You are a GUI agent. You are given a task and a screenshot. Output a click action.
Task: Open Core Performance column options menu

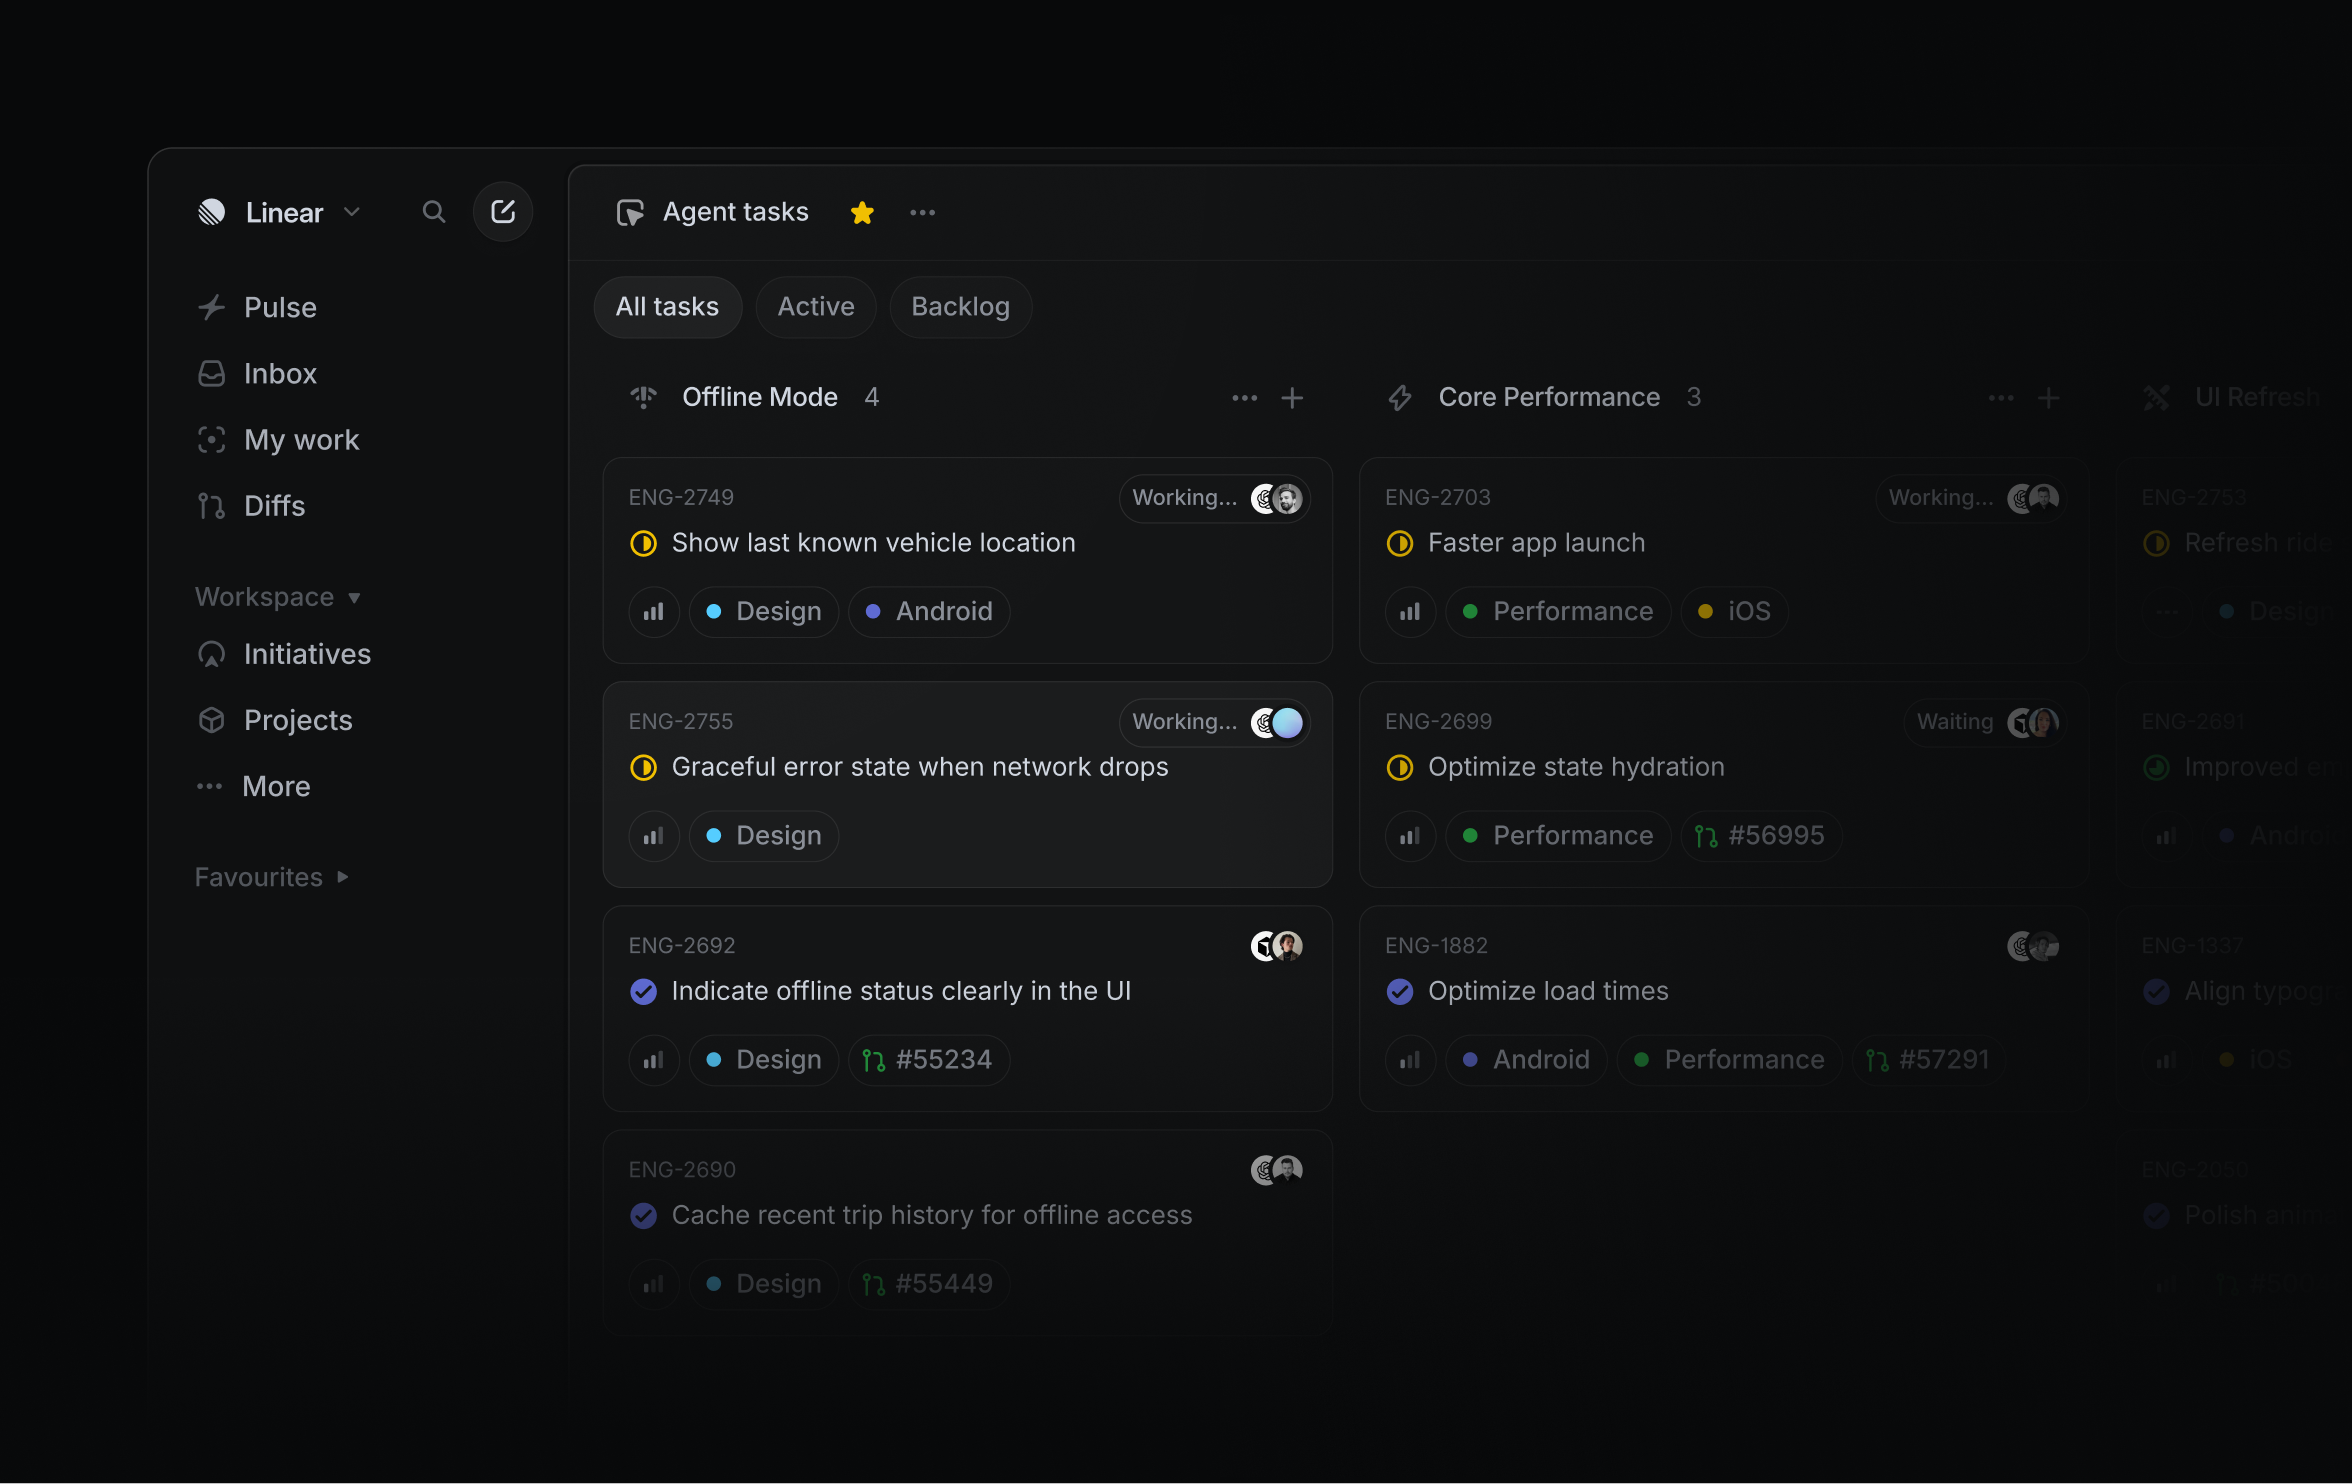pyautogui.click(x=2001, y=398)
